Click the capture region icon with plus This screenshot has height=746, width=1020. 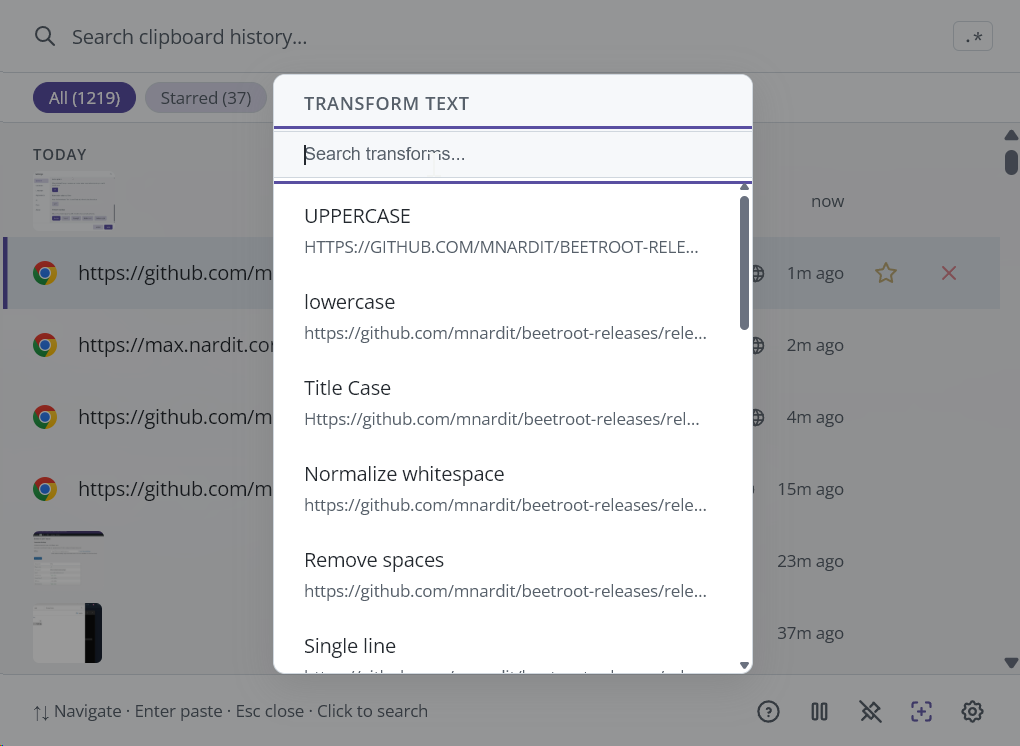tap(921, 712)
